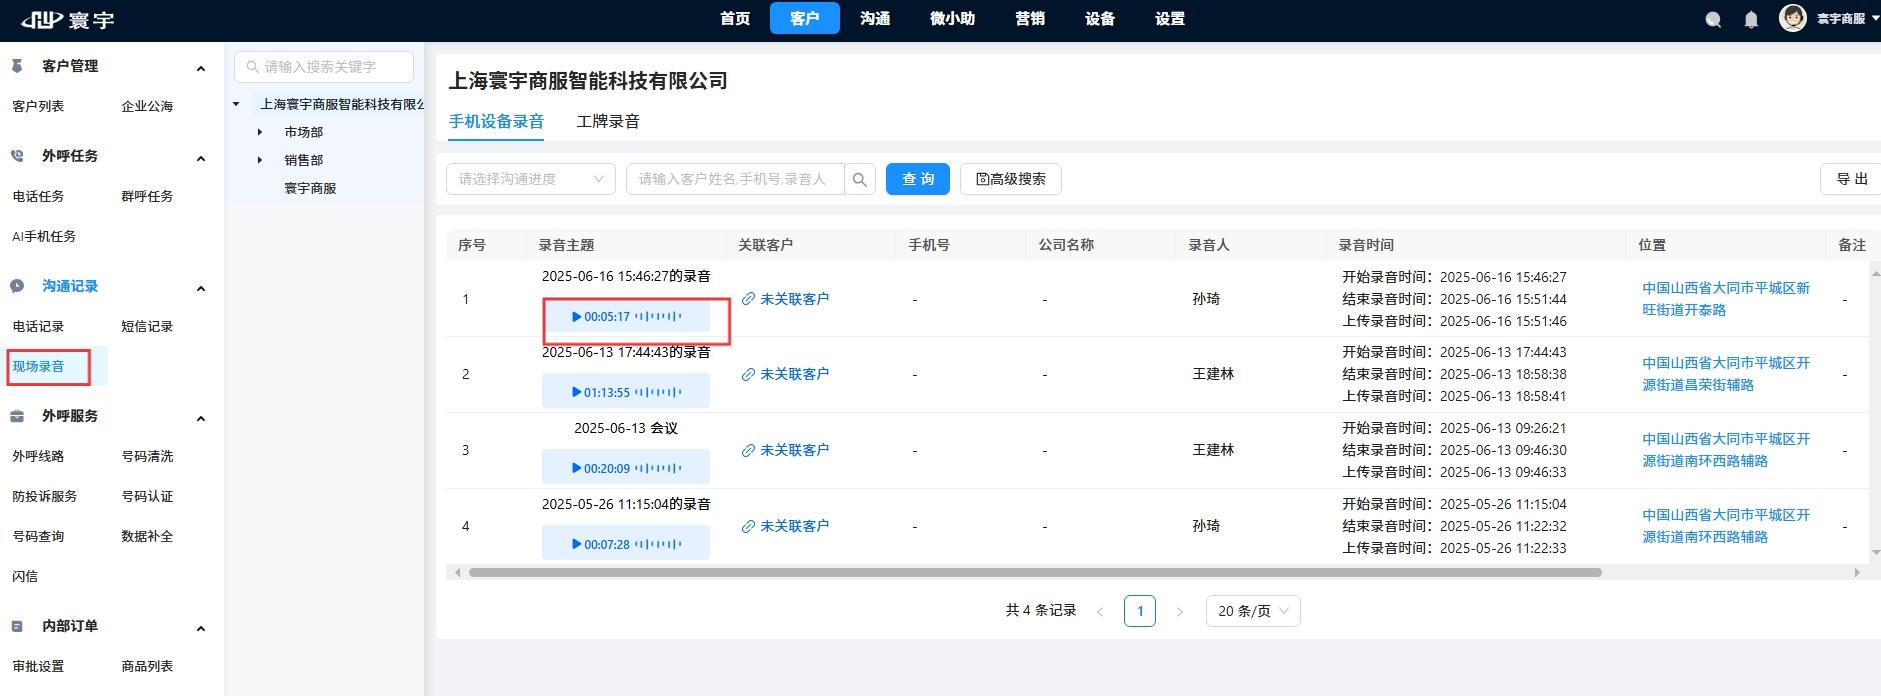The image size is (1881, 696).
Task: Click the search magnifier button beside customer input
Action: pos(860,179)
